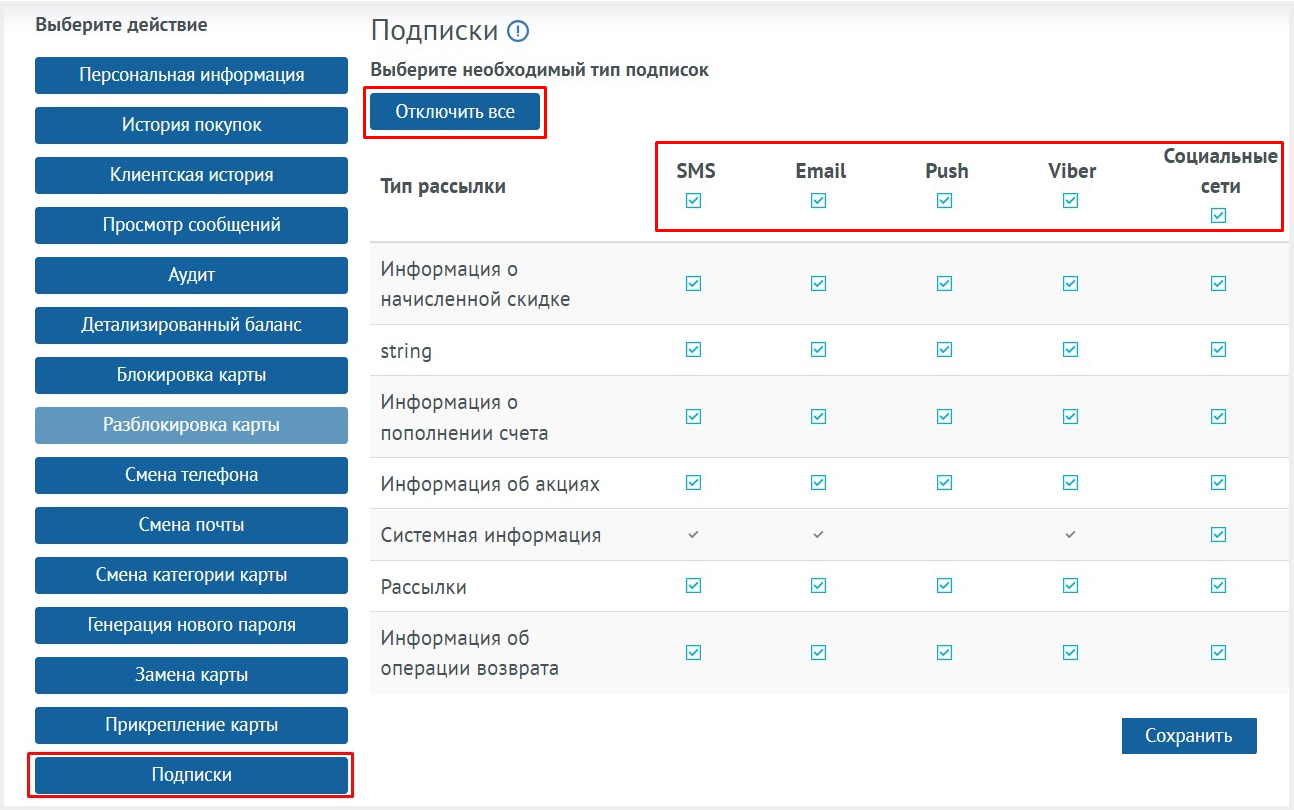Toggle the Viber column header checkbox
The width and height of the screenshot is (1294, 810).
(x=1071, y=200)
